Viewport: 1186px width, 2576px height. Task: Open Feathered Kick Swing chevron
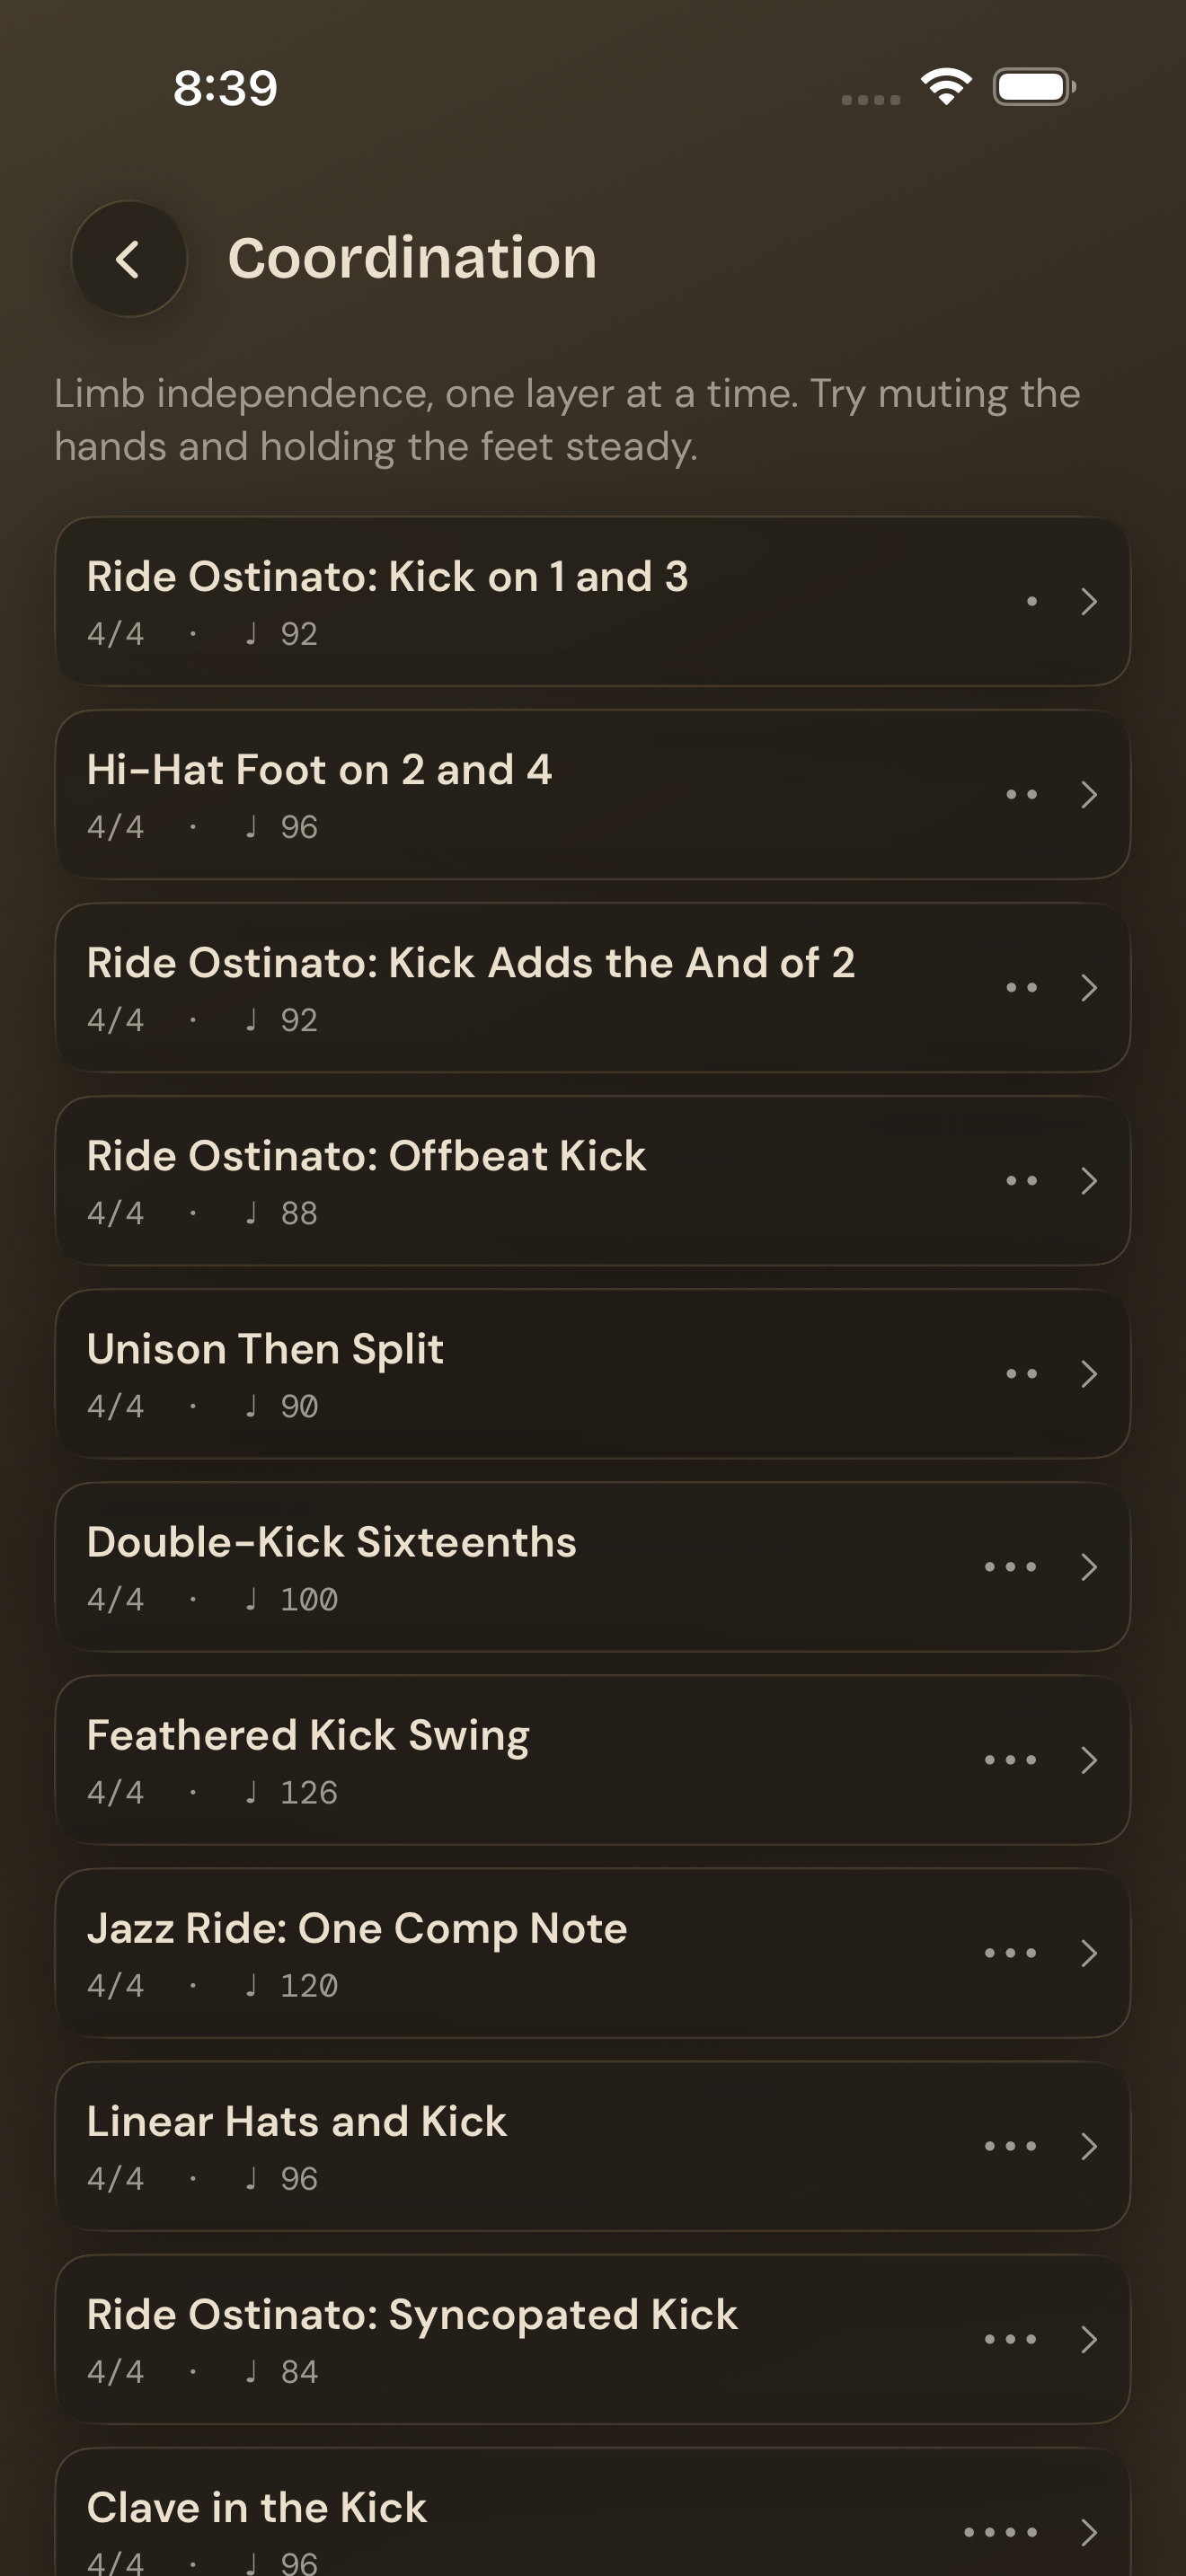[x=1089, y=1760]
